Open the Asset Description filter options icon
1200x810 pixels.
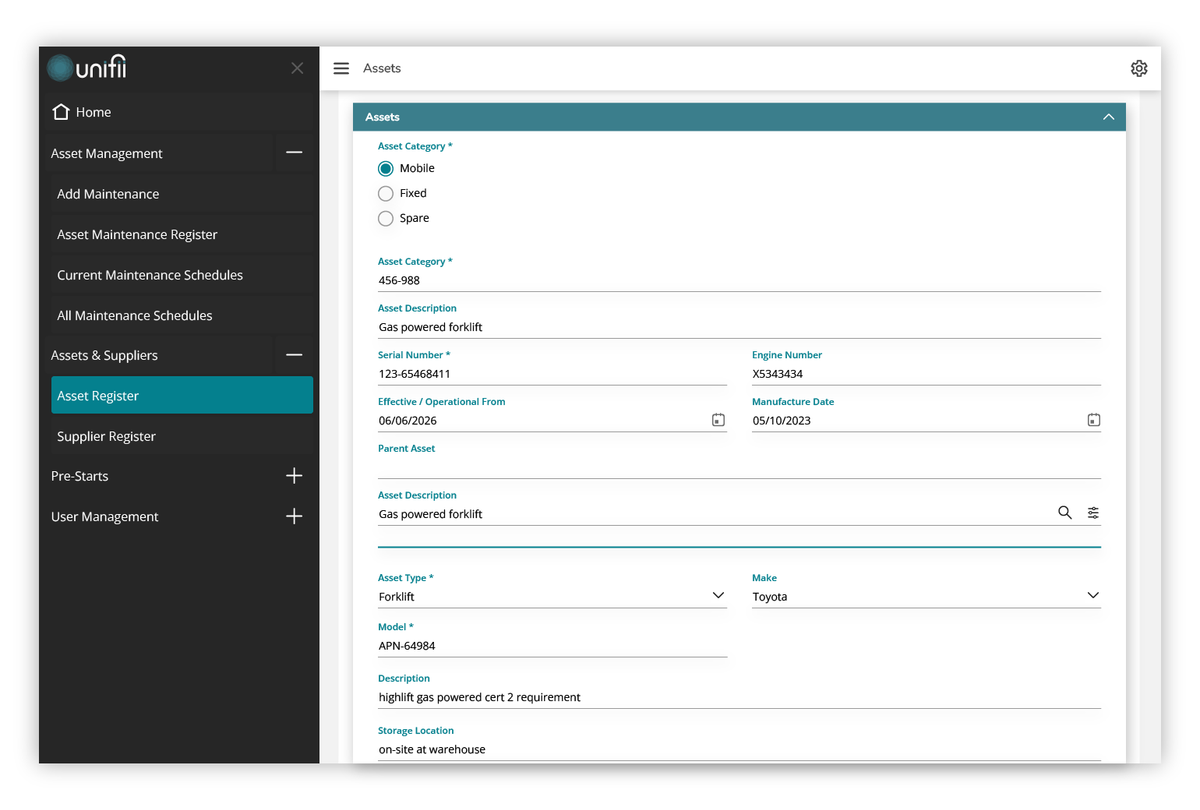[1093, 513]
